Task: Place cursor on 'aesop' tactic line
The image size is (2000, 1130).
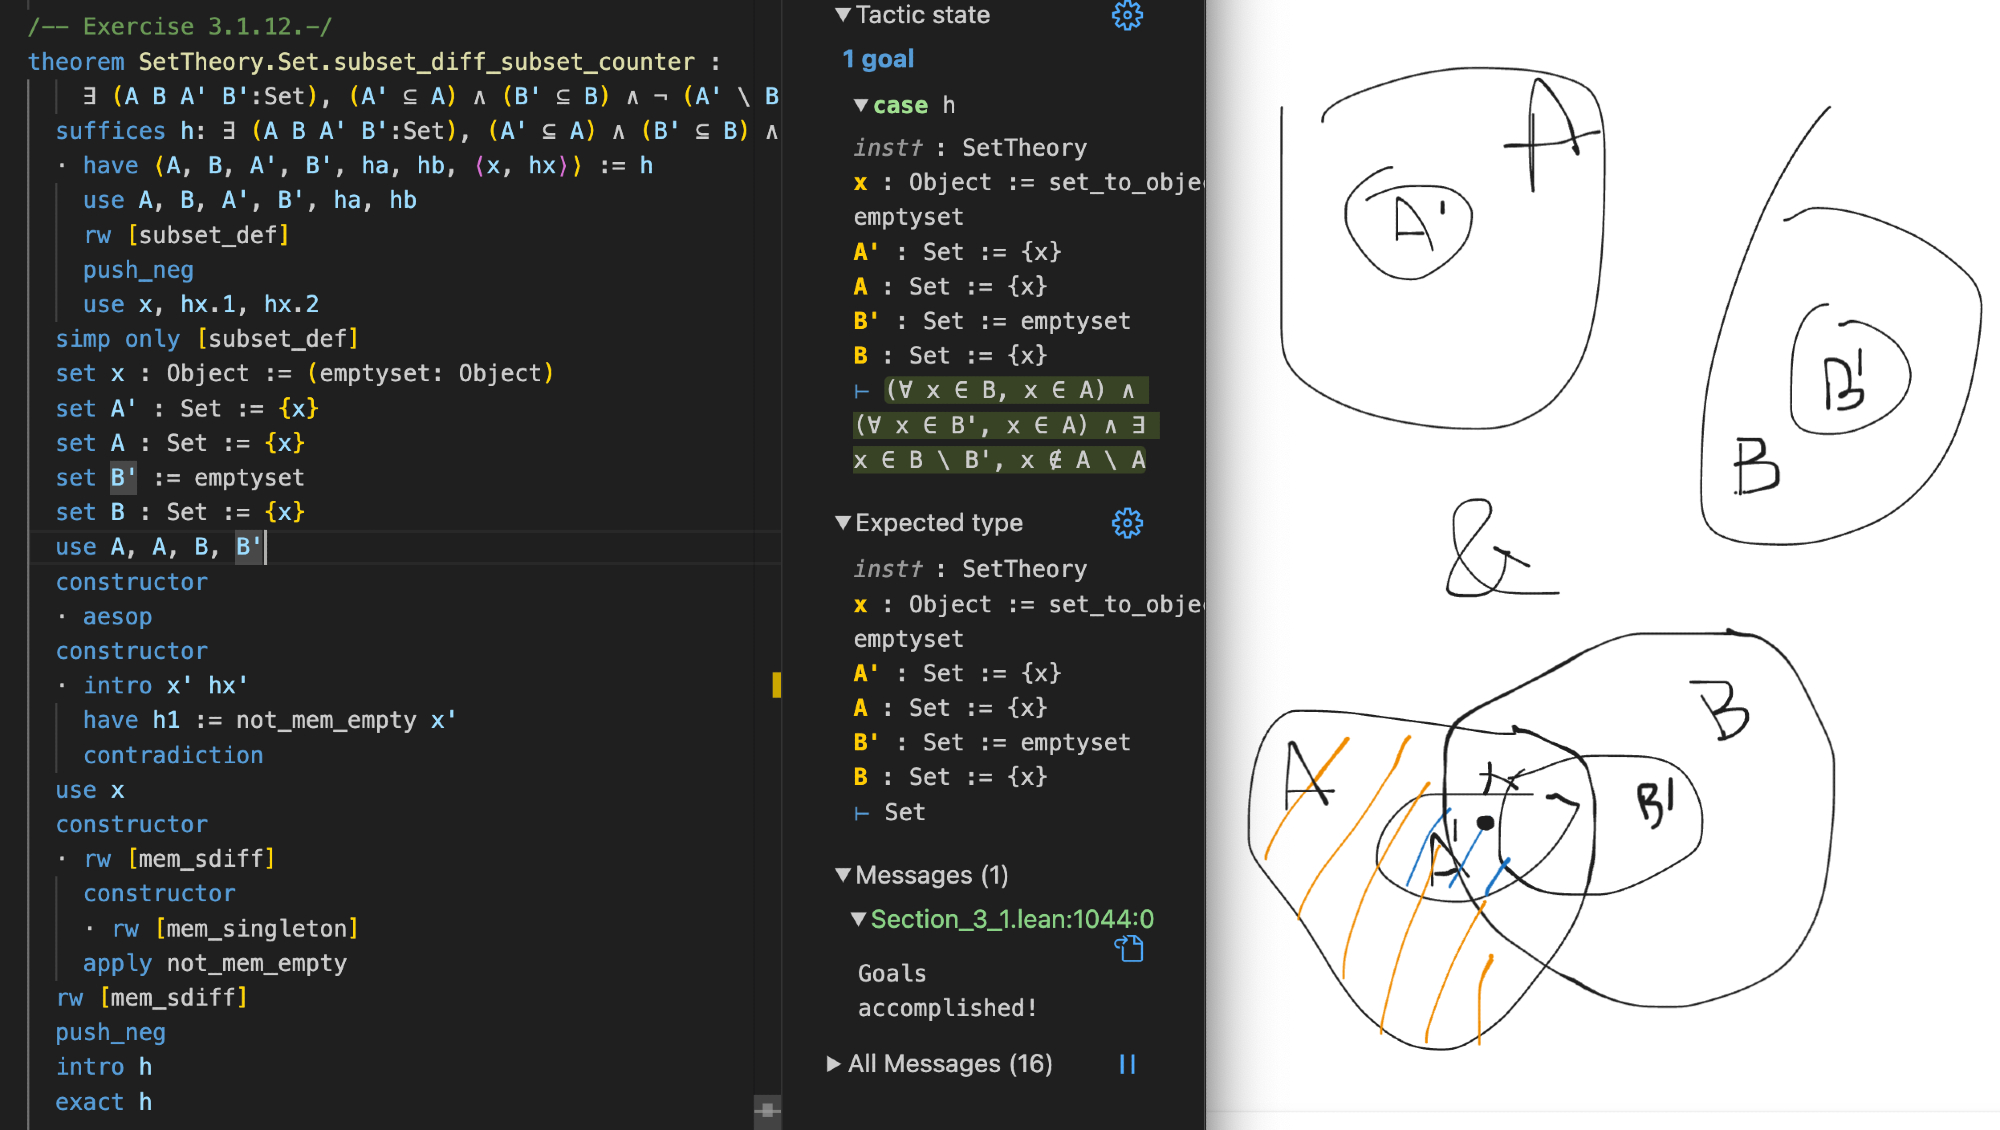Action: [x=118, y=617]
